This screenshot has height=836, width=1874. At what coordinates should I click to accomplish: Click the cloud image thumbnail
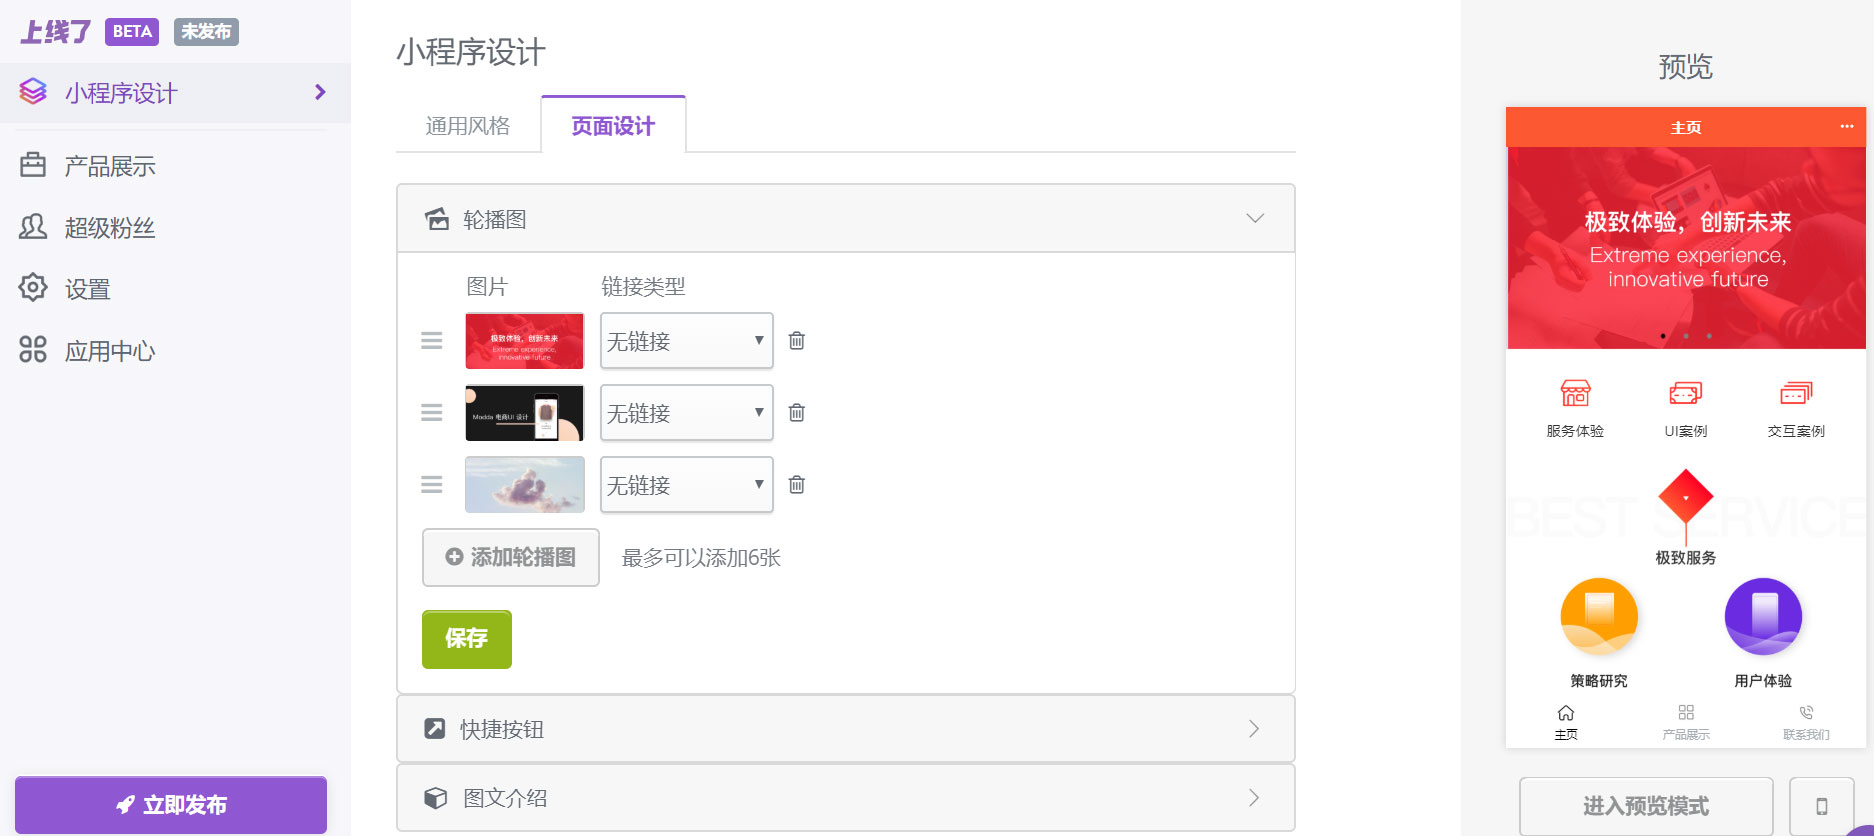524,484
